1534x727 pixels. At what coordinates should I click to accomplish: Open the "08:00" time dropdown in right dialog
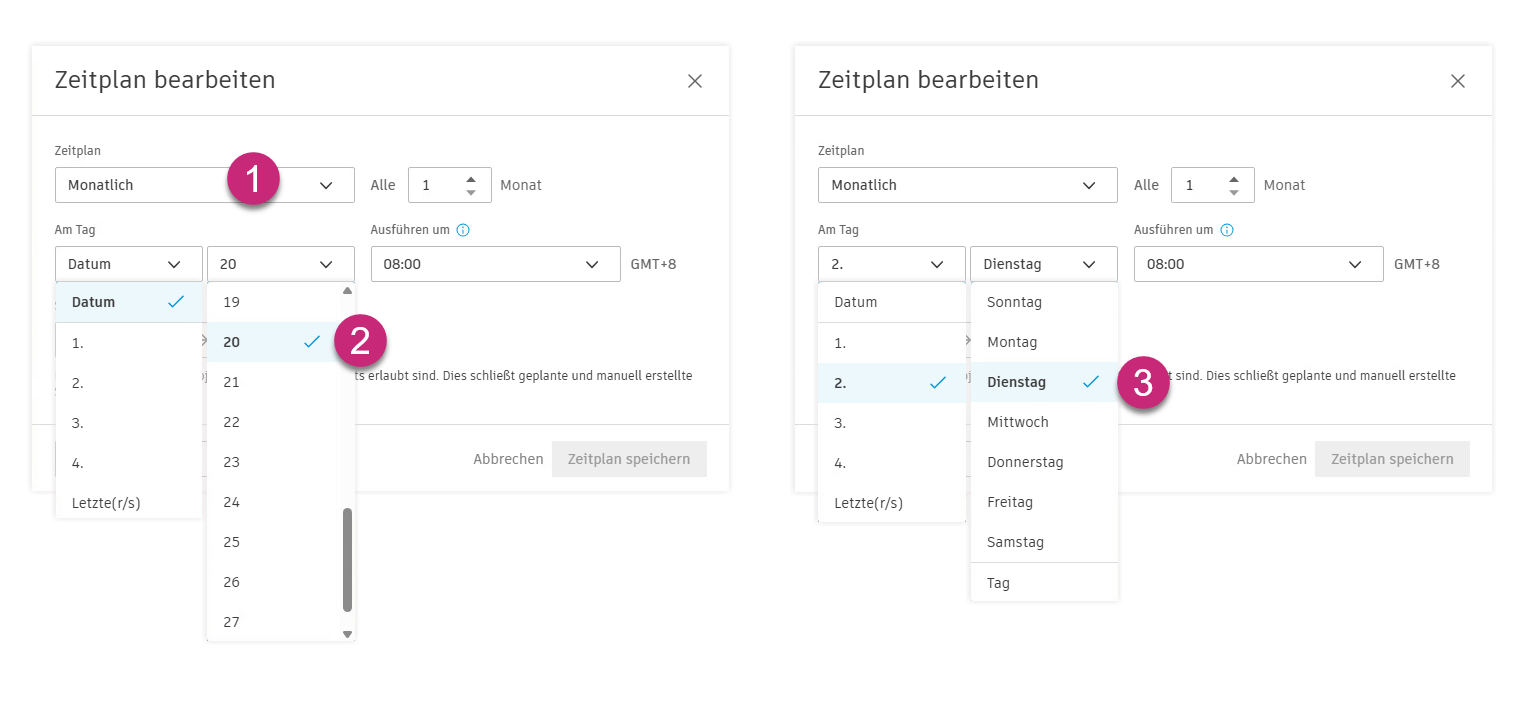[1258, 263]
